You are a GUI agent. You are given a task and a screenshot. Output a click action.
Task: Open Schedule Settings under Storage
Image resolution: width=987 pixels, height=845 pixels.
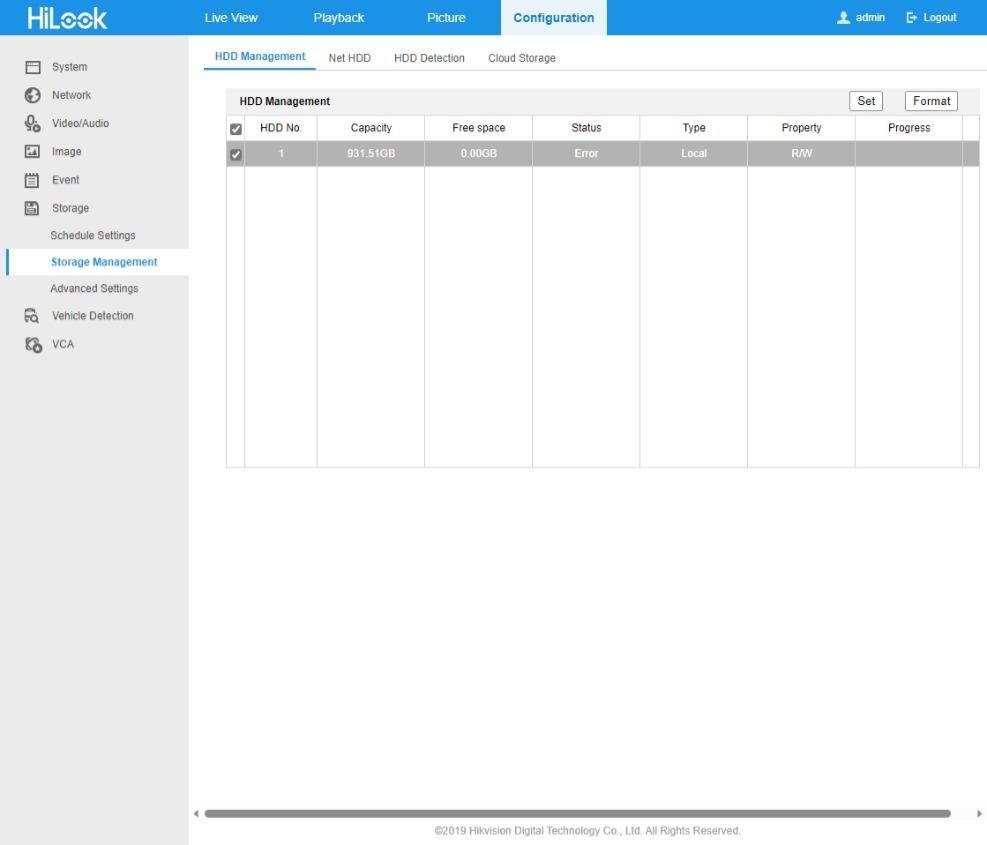click(x=93, y=236)
